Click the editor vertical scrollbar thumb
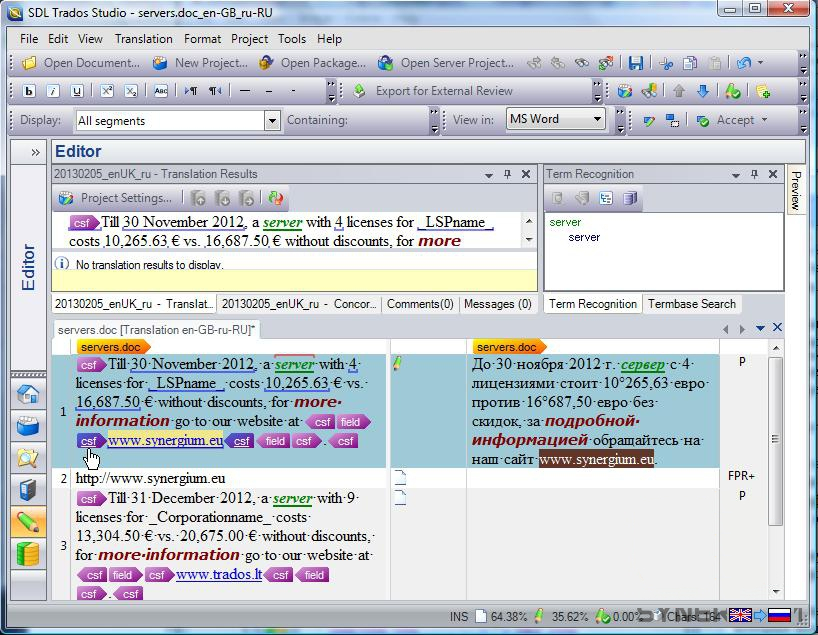The height and width of the screenshot is (635, 818). coord(776,441)
